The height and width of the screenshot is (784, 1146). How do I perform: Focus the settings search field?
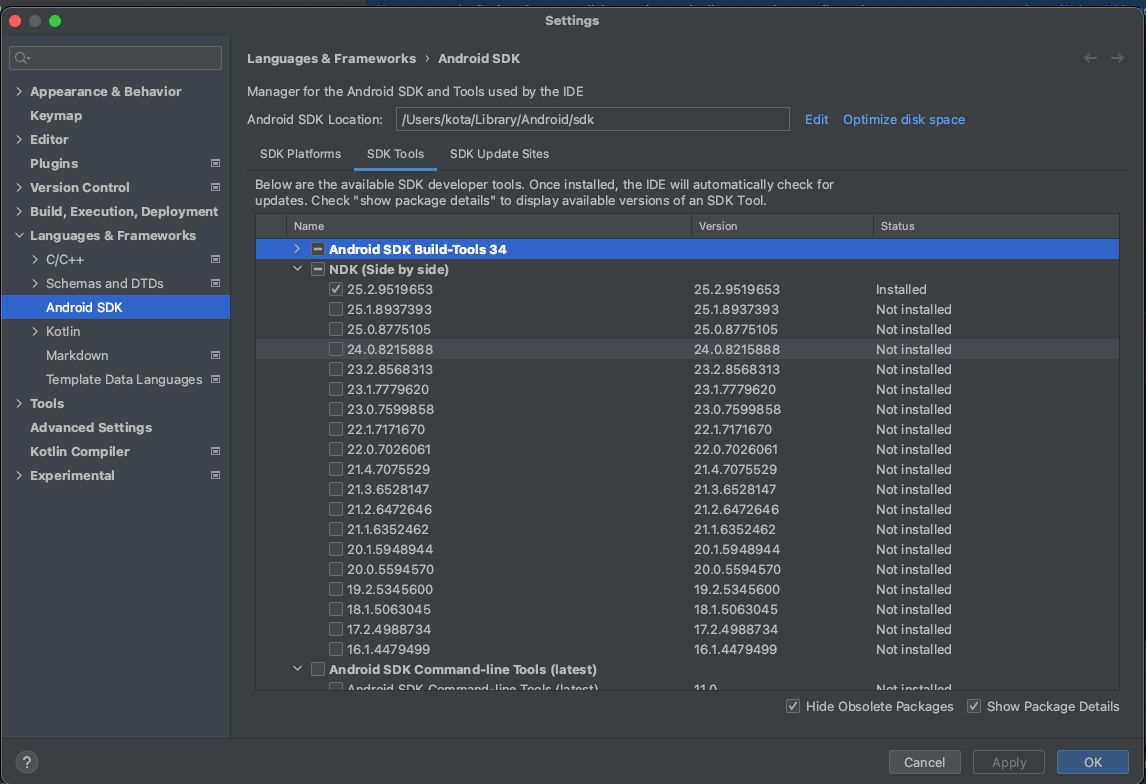[x=115, y=58]
